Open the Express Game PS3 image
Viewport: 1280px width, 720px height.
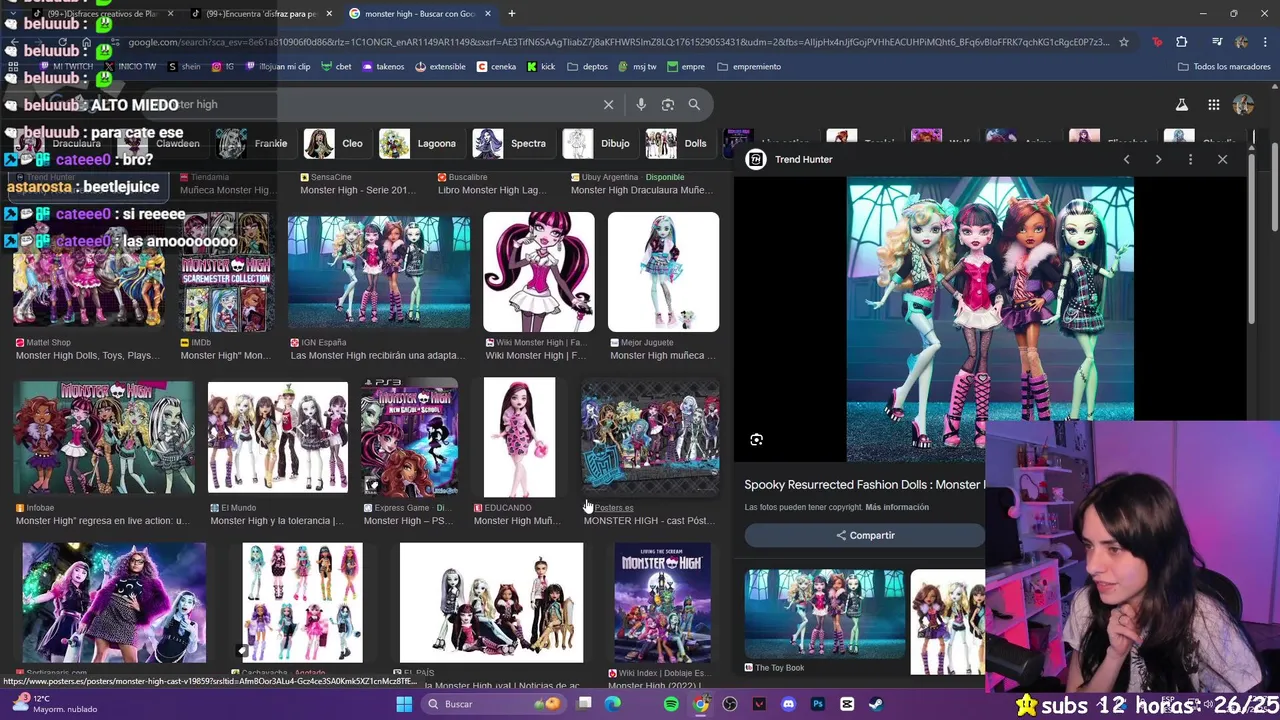tap(410, 437)
